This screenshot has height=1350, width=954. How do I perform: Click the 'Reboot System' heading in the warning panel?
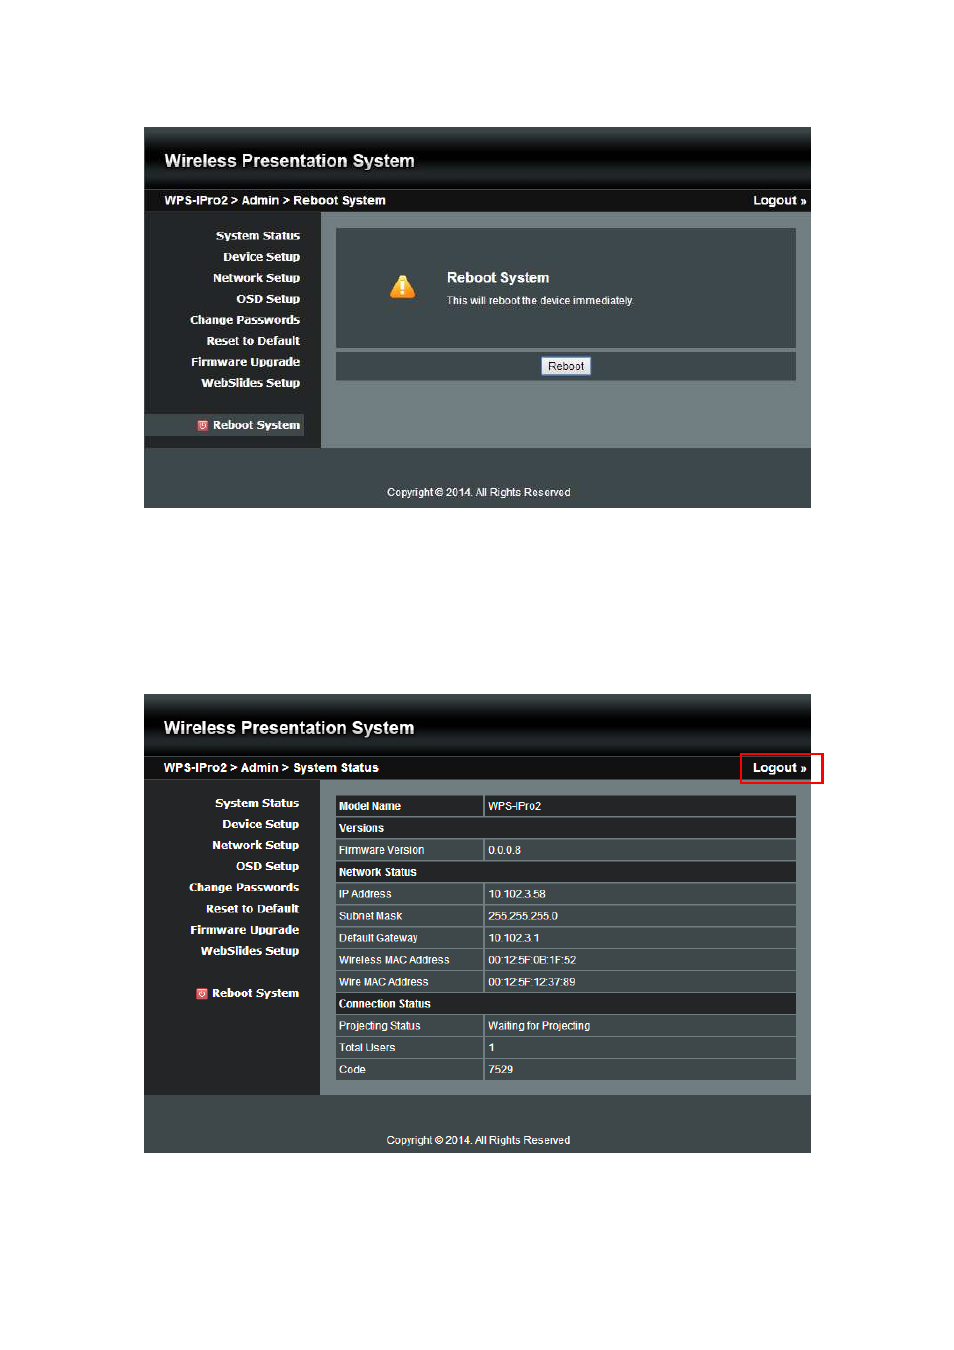tap(498, 278)
